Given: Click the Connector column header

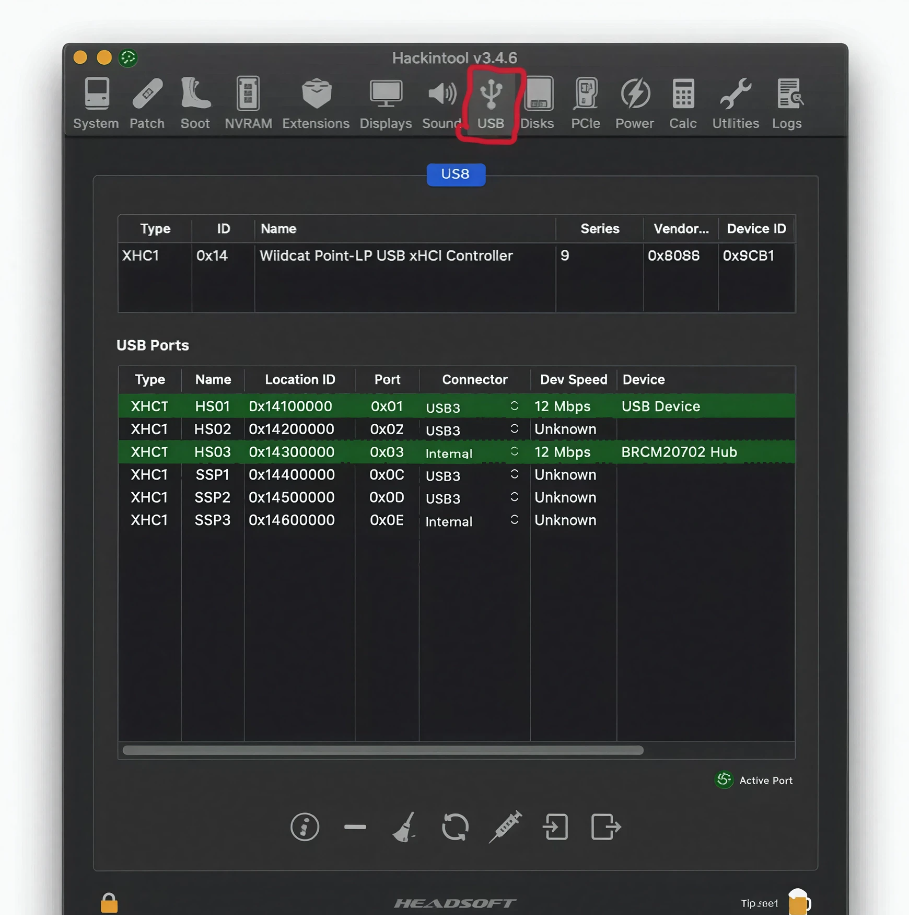Looking at the screenshot, I should pos(475,379).
